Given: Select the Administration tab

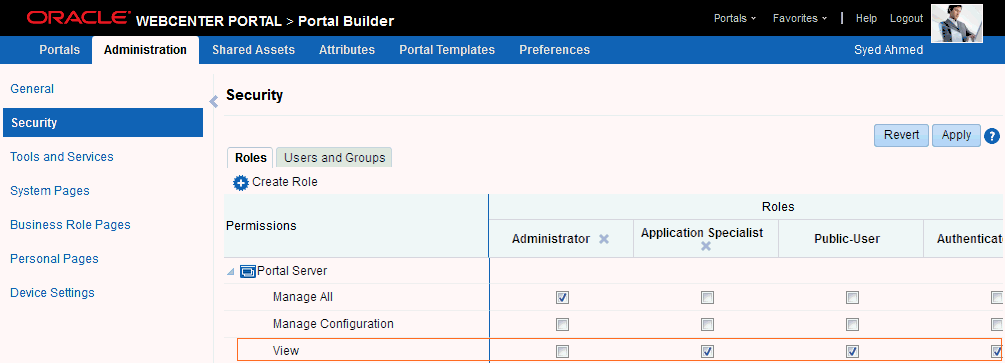Looking at the screenshot, I should [145, 50].
